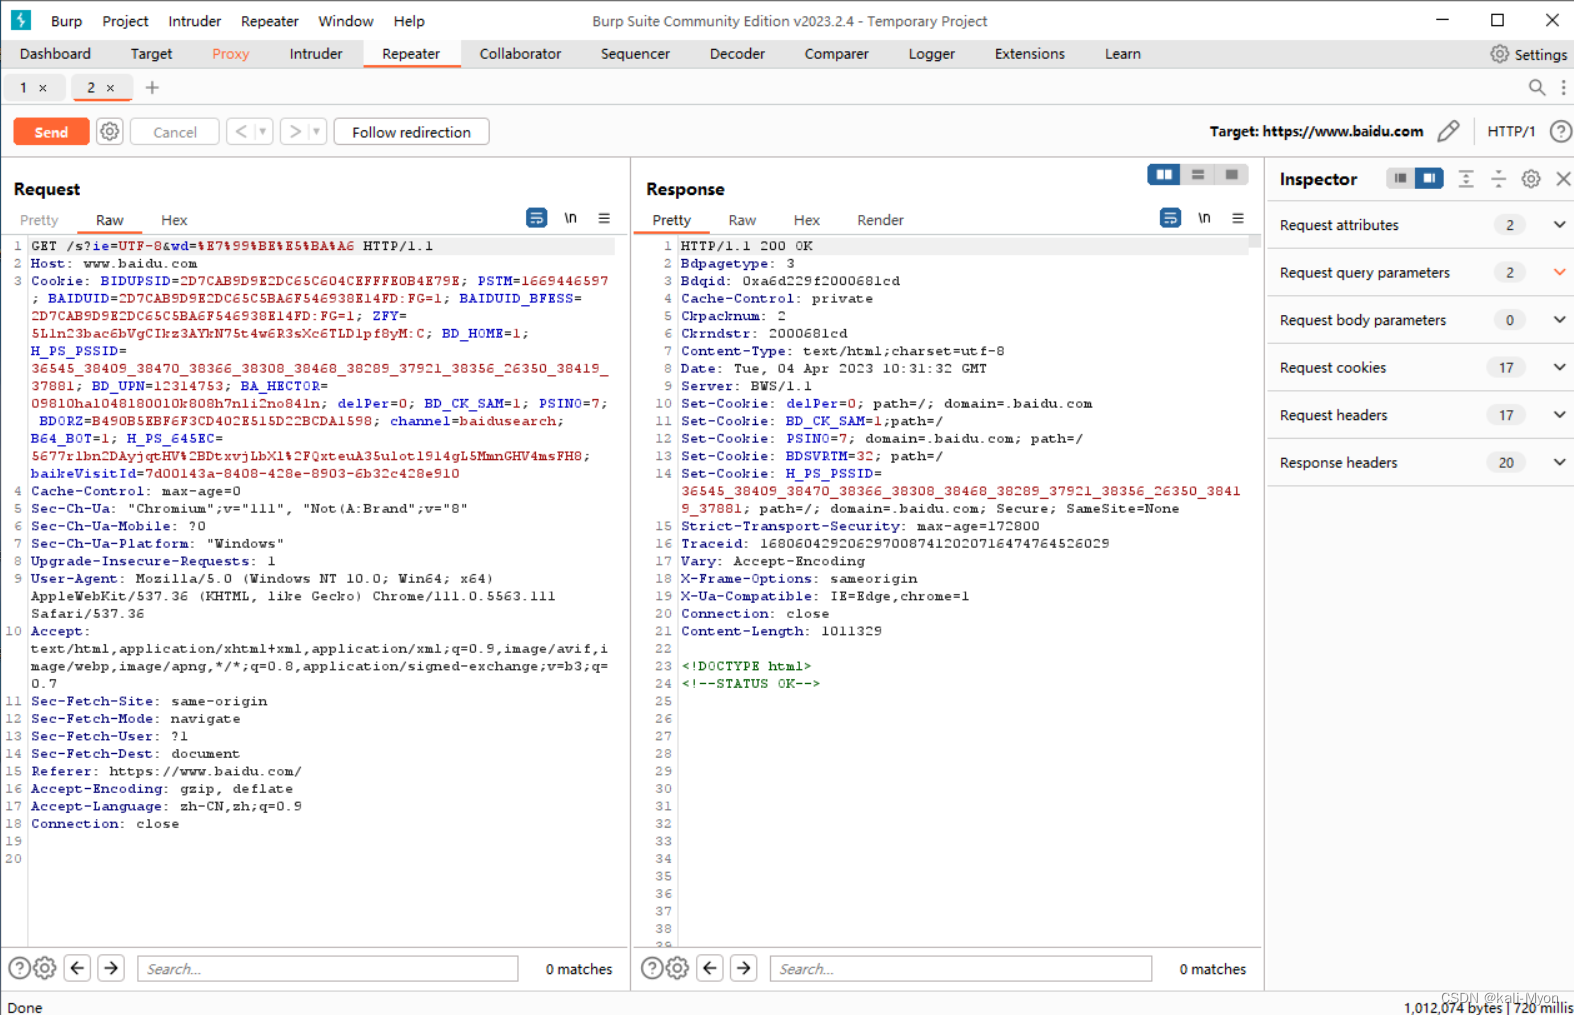Toggle non-printable chars in Request

[571, 218]
